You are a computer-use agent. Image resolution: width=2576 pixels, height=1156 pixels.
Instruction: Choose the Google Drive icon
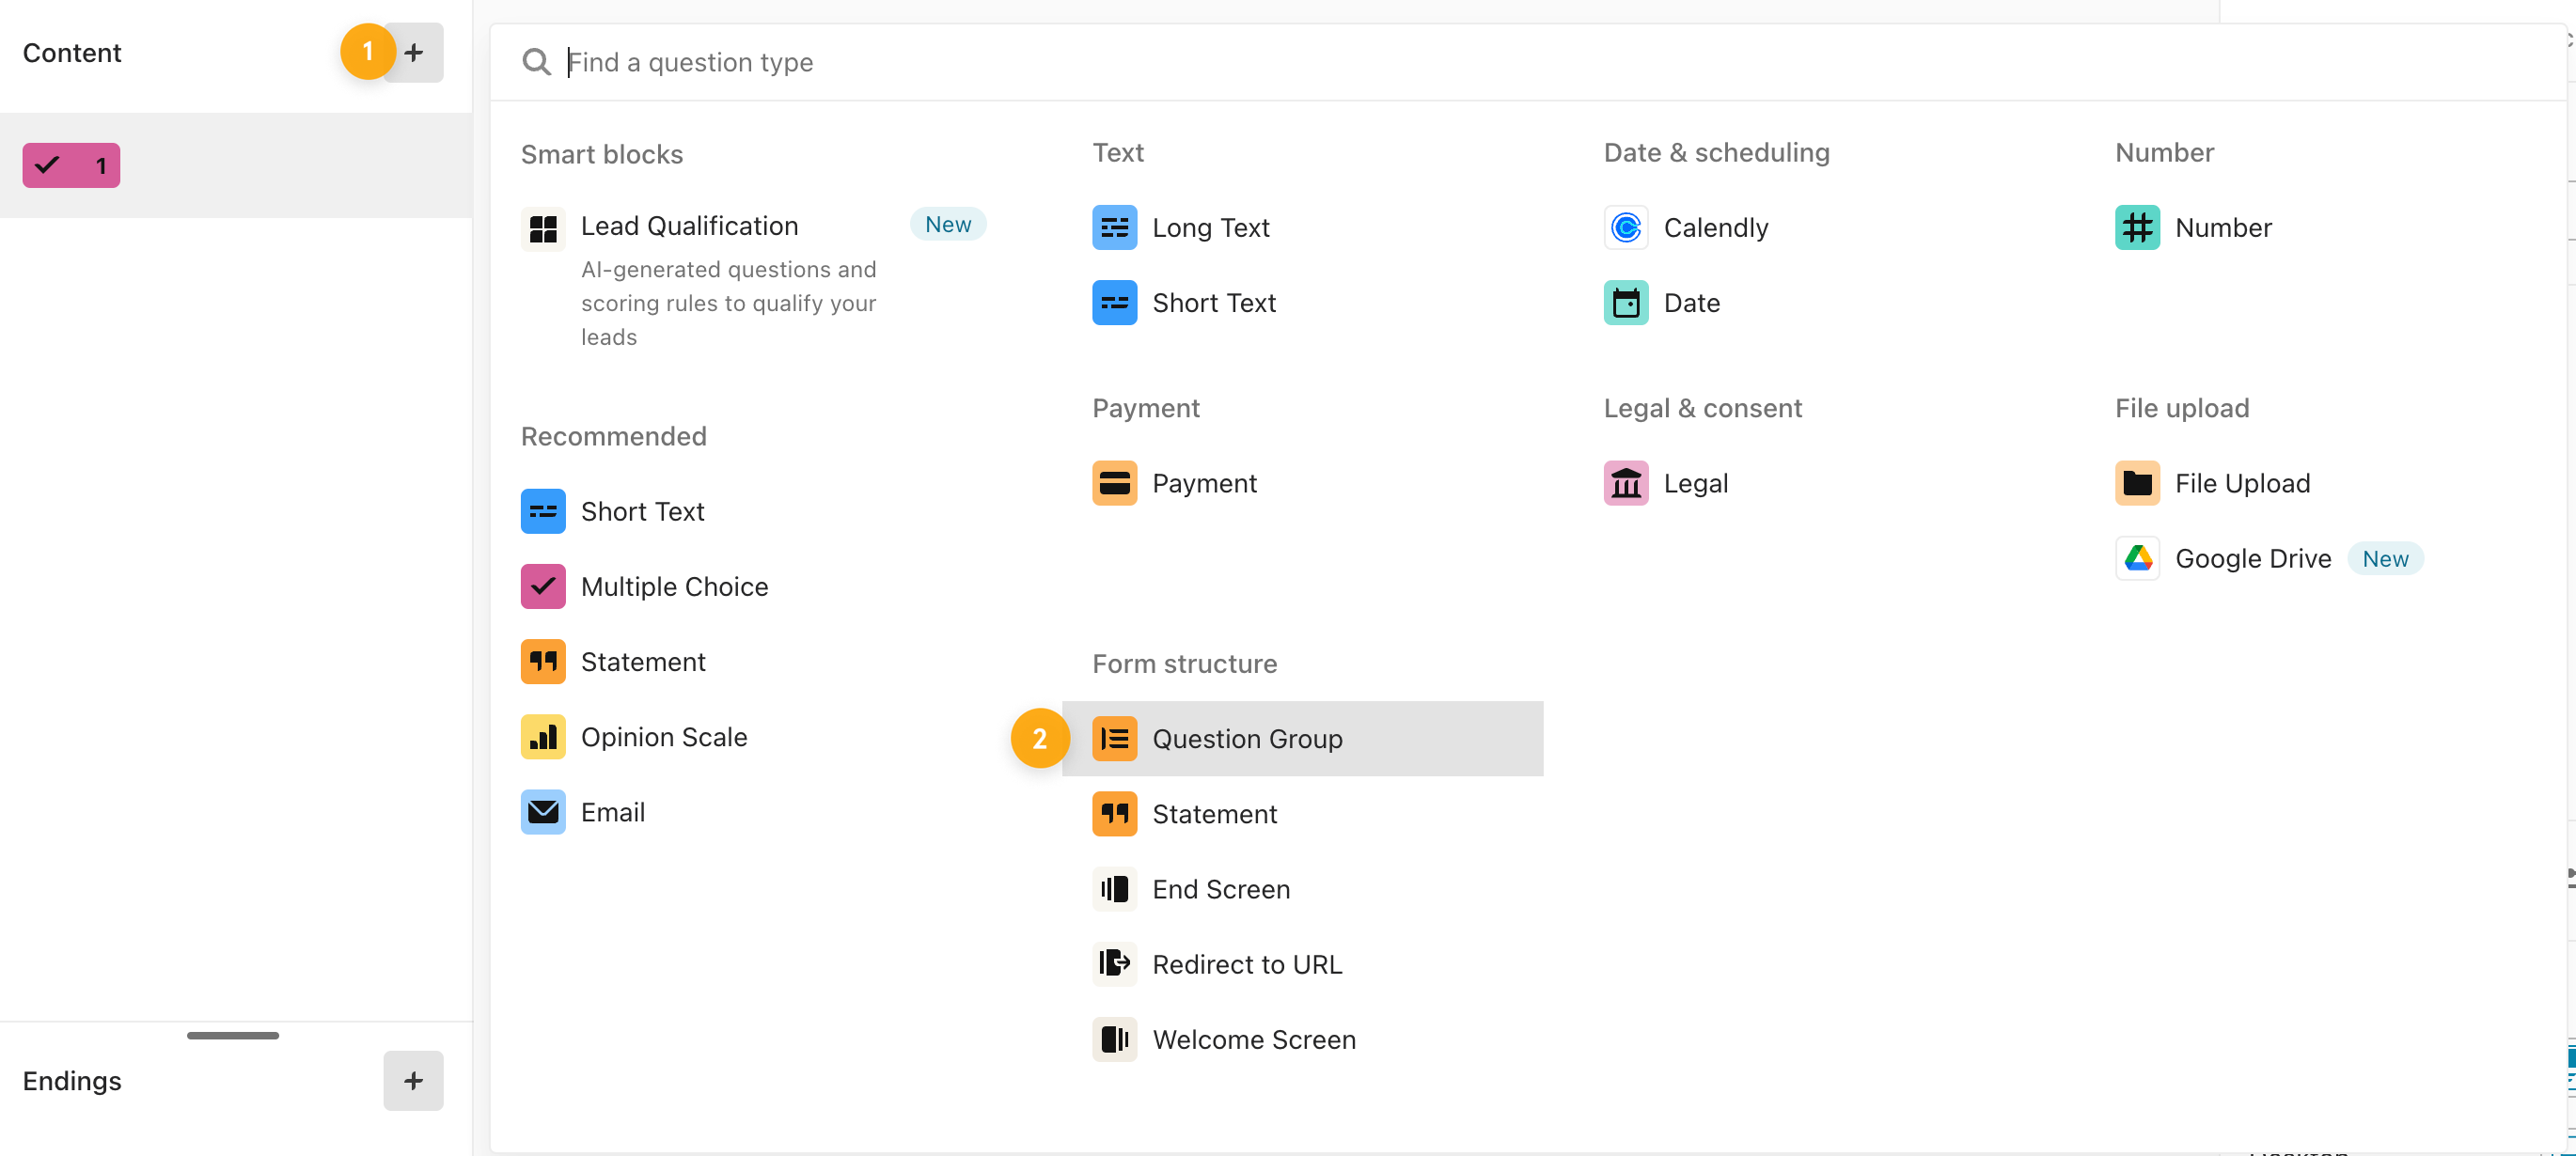(2137, 559)
